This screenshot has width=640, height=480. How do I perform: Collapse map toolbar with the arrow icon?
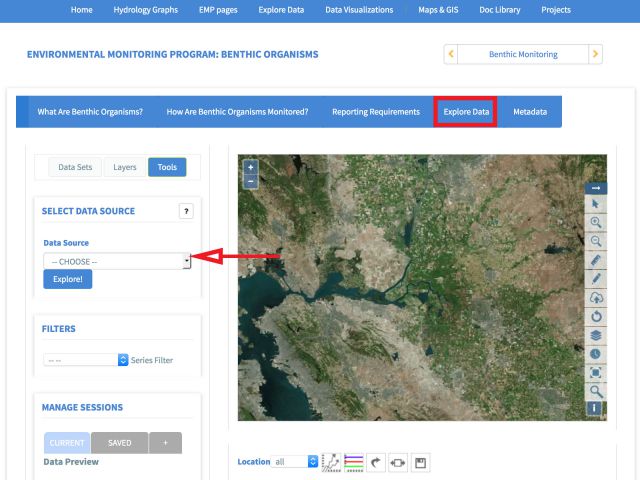[x=596, y=188]
